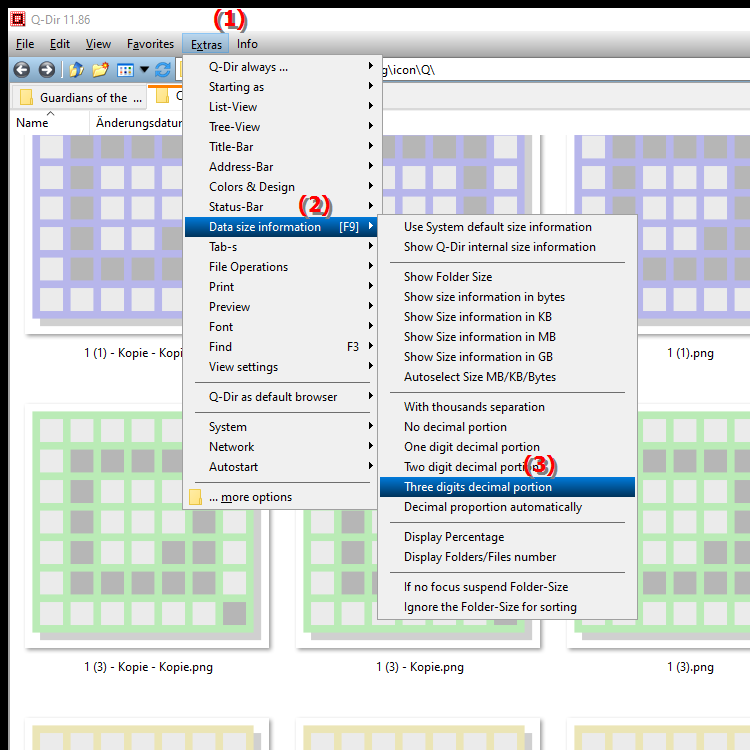Open the View menu

(98, 44)
